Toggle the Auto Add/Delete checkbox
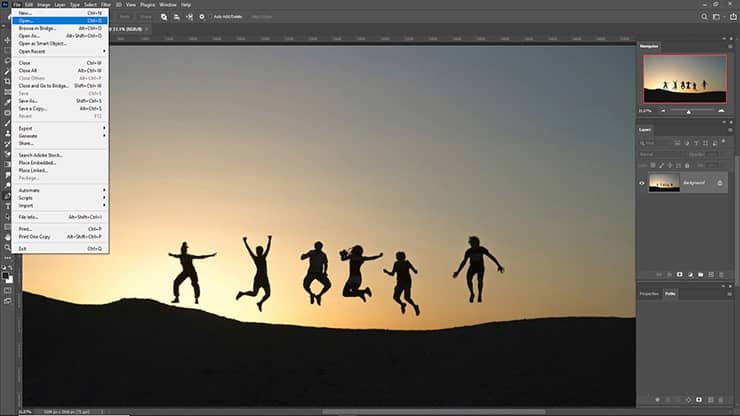 tap(210, 17)
